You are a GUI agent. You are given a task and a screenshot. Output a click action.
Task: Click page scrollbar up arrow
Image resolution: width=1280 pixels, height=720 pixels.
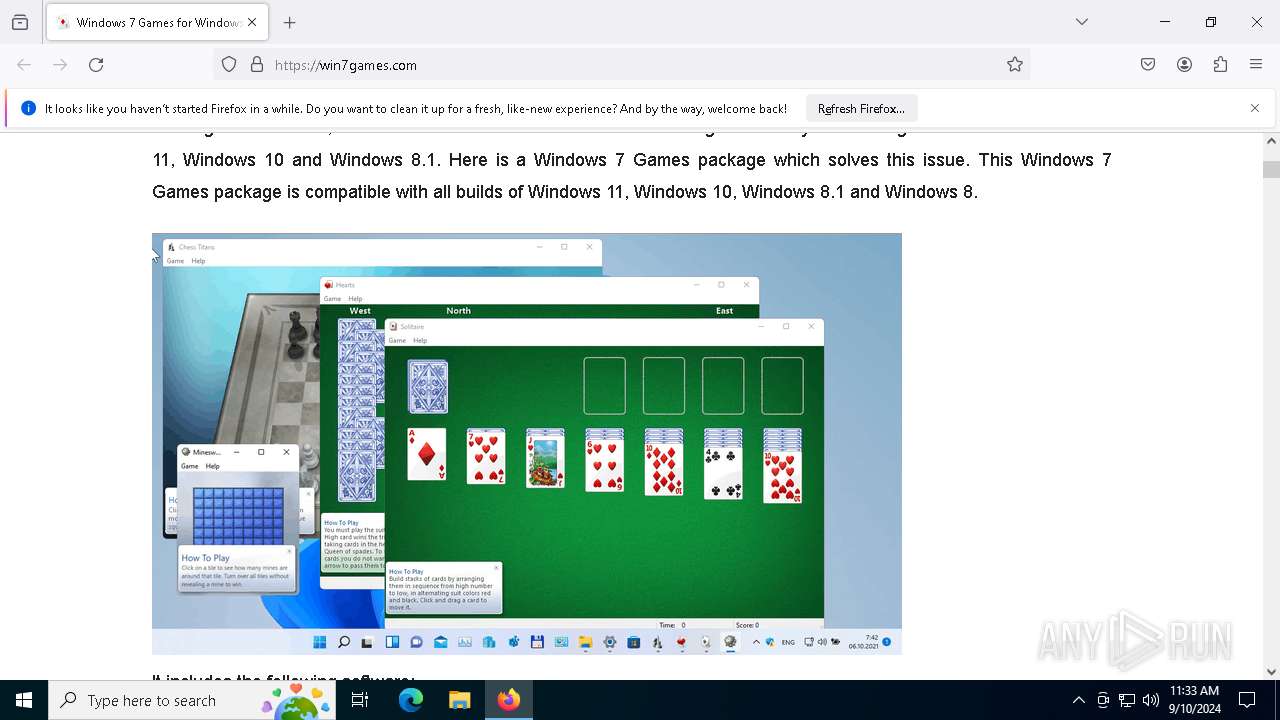pos(1271,141)
